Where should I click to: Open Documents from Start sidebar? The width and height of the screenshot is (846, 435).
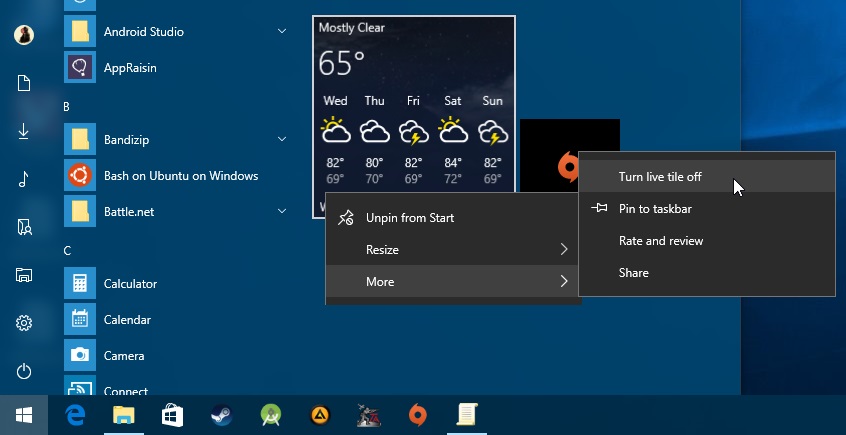[24, 83]
